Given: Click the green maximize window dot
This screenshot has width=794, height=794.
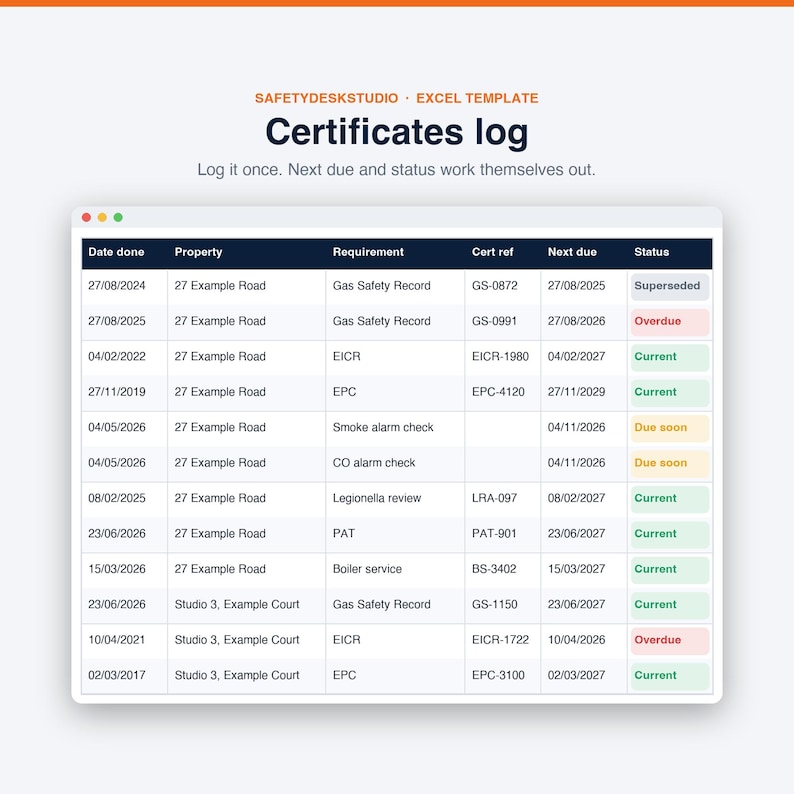Looking at the screenshot, I should pos(118,217).
